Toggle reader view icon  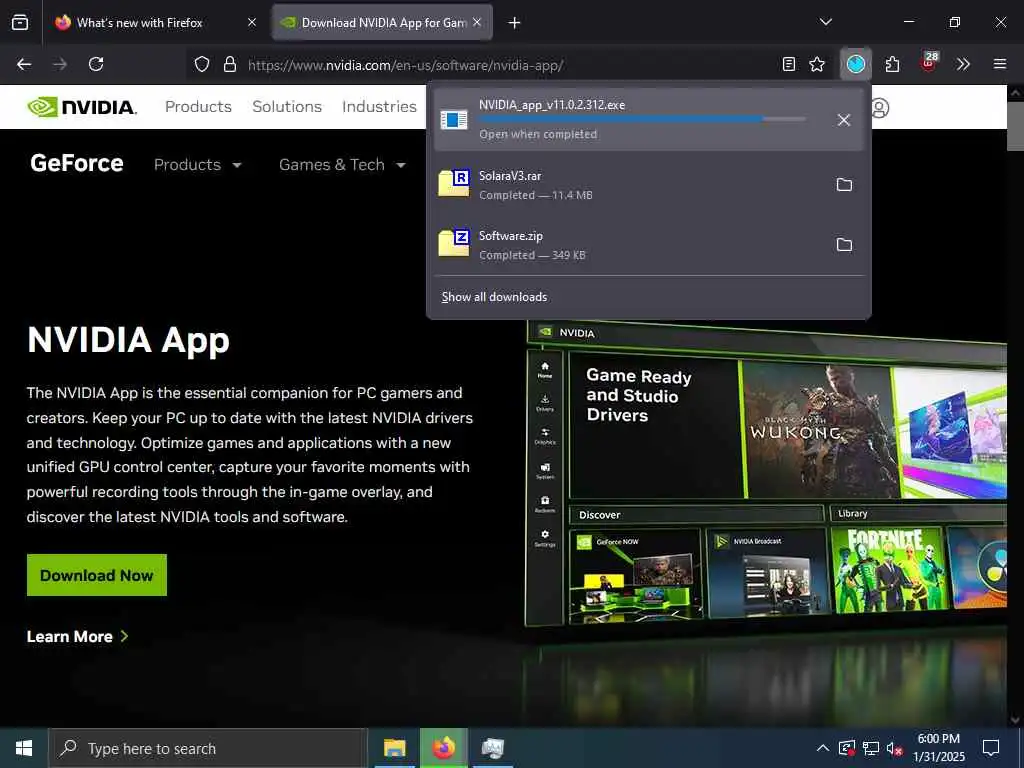(789, 64)
